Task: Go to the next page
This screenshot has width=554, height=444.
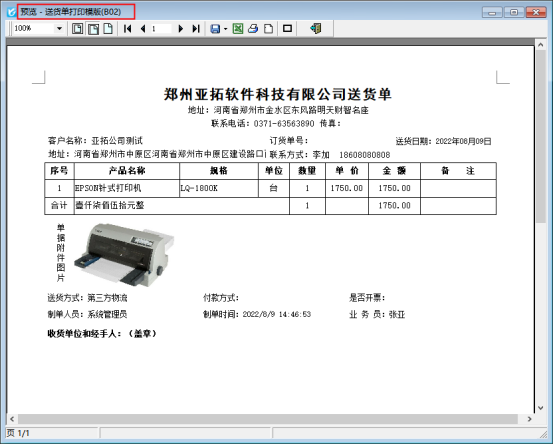Action: tap(181, 29)
